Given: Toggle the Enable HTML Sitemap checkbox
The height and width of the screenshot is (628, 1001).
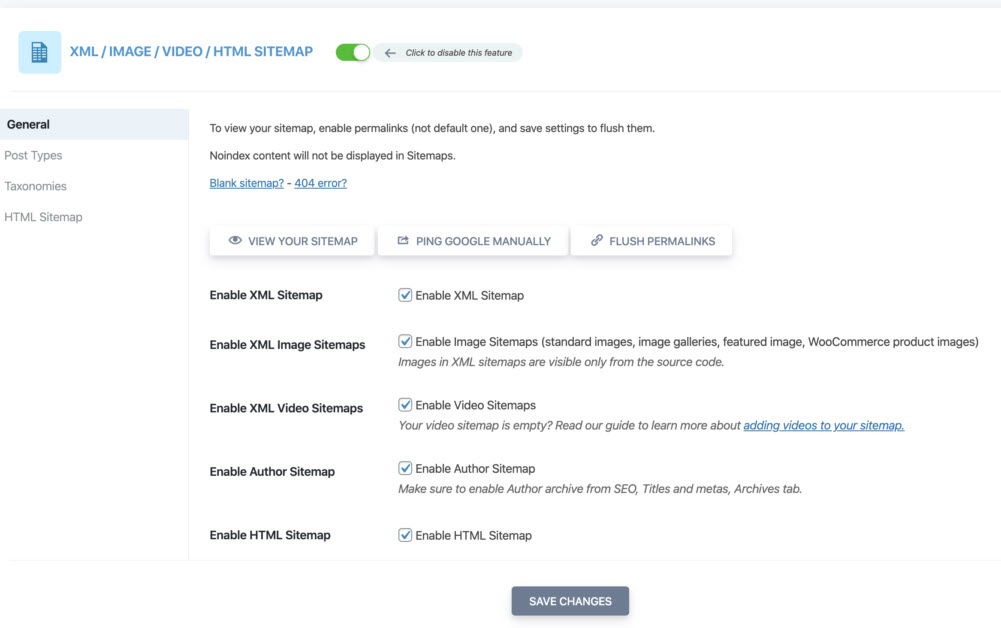Looking at the screenshot, I should (405, 535).
